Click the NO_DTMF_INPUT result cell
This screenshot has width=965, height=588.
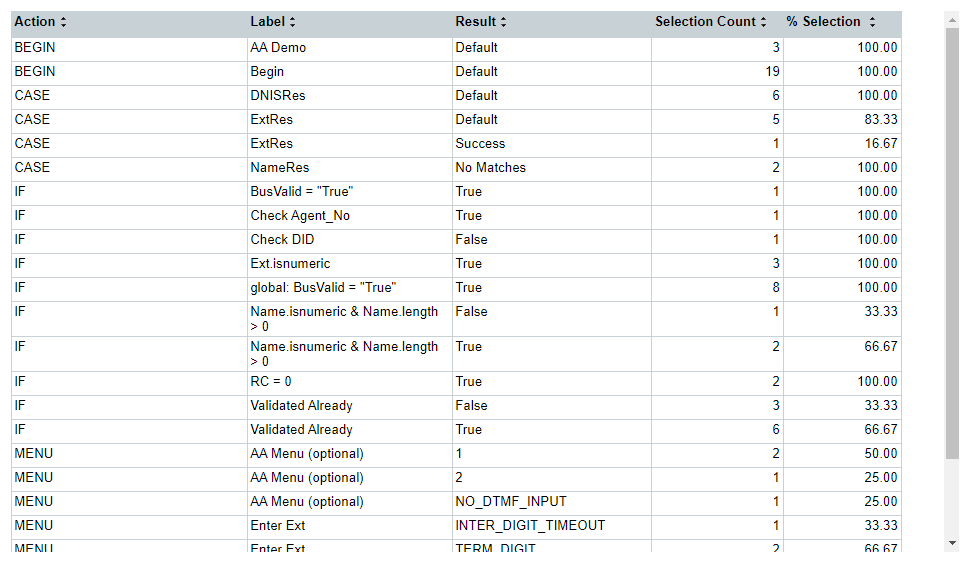tap(551, 502)
